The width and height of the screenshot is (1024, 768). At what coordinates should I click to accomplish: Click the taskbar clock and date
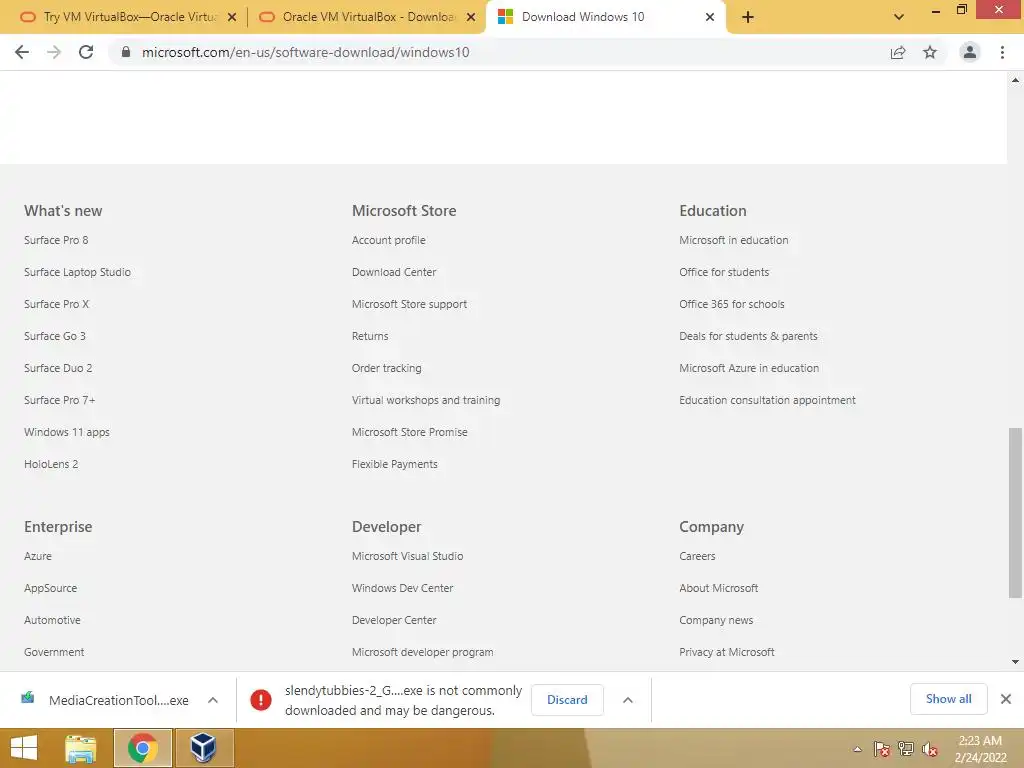pyautogui.click(x=980, y=749)
